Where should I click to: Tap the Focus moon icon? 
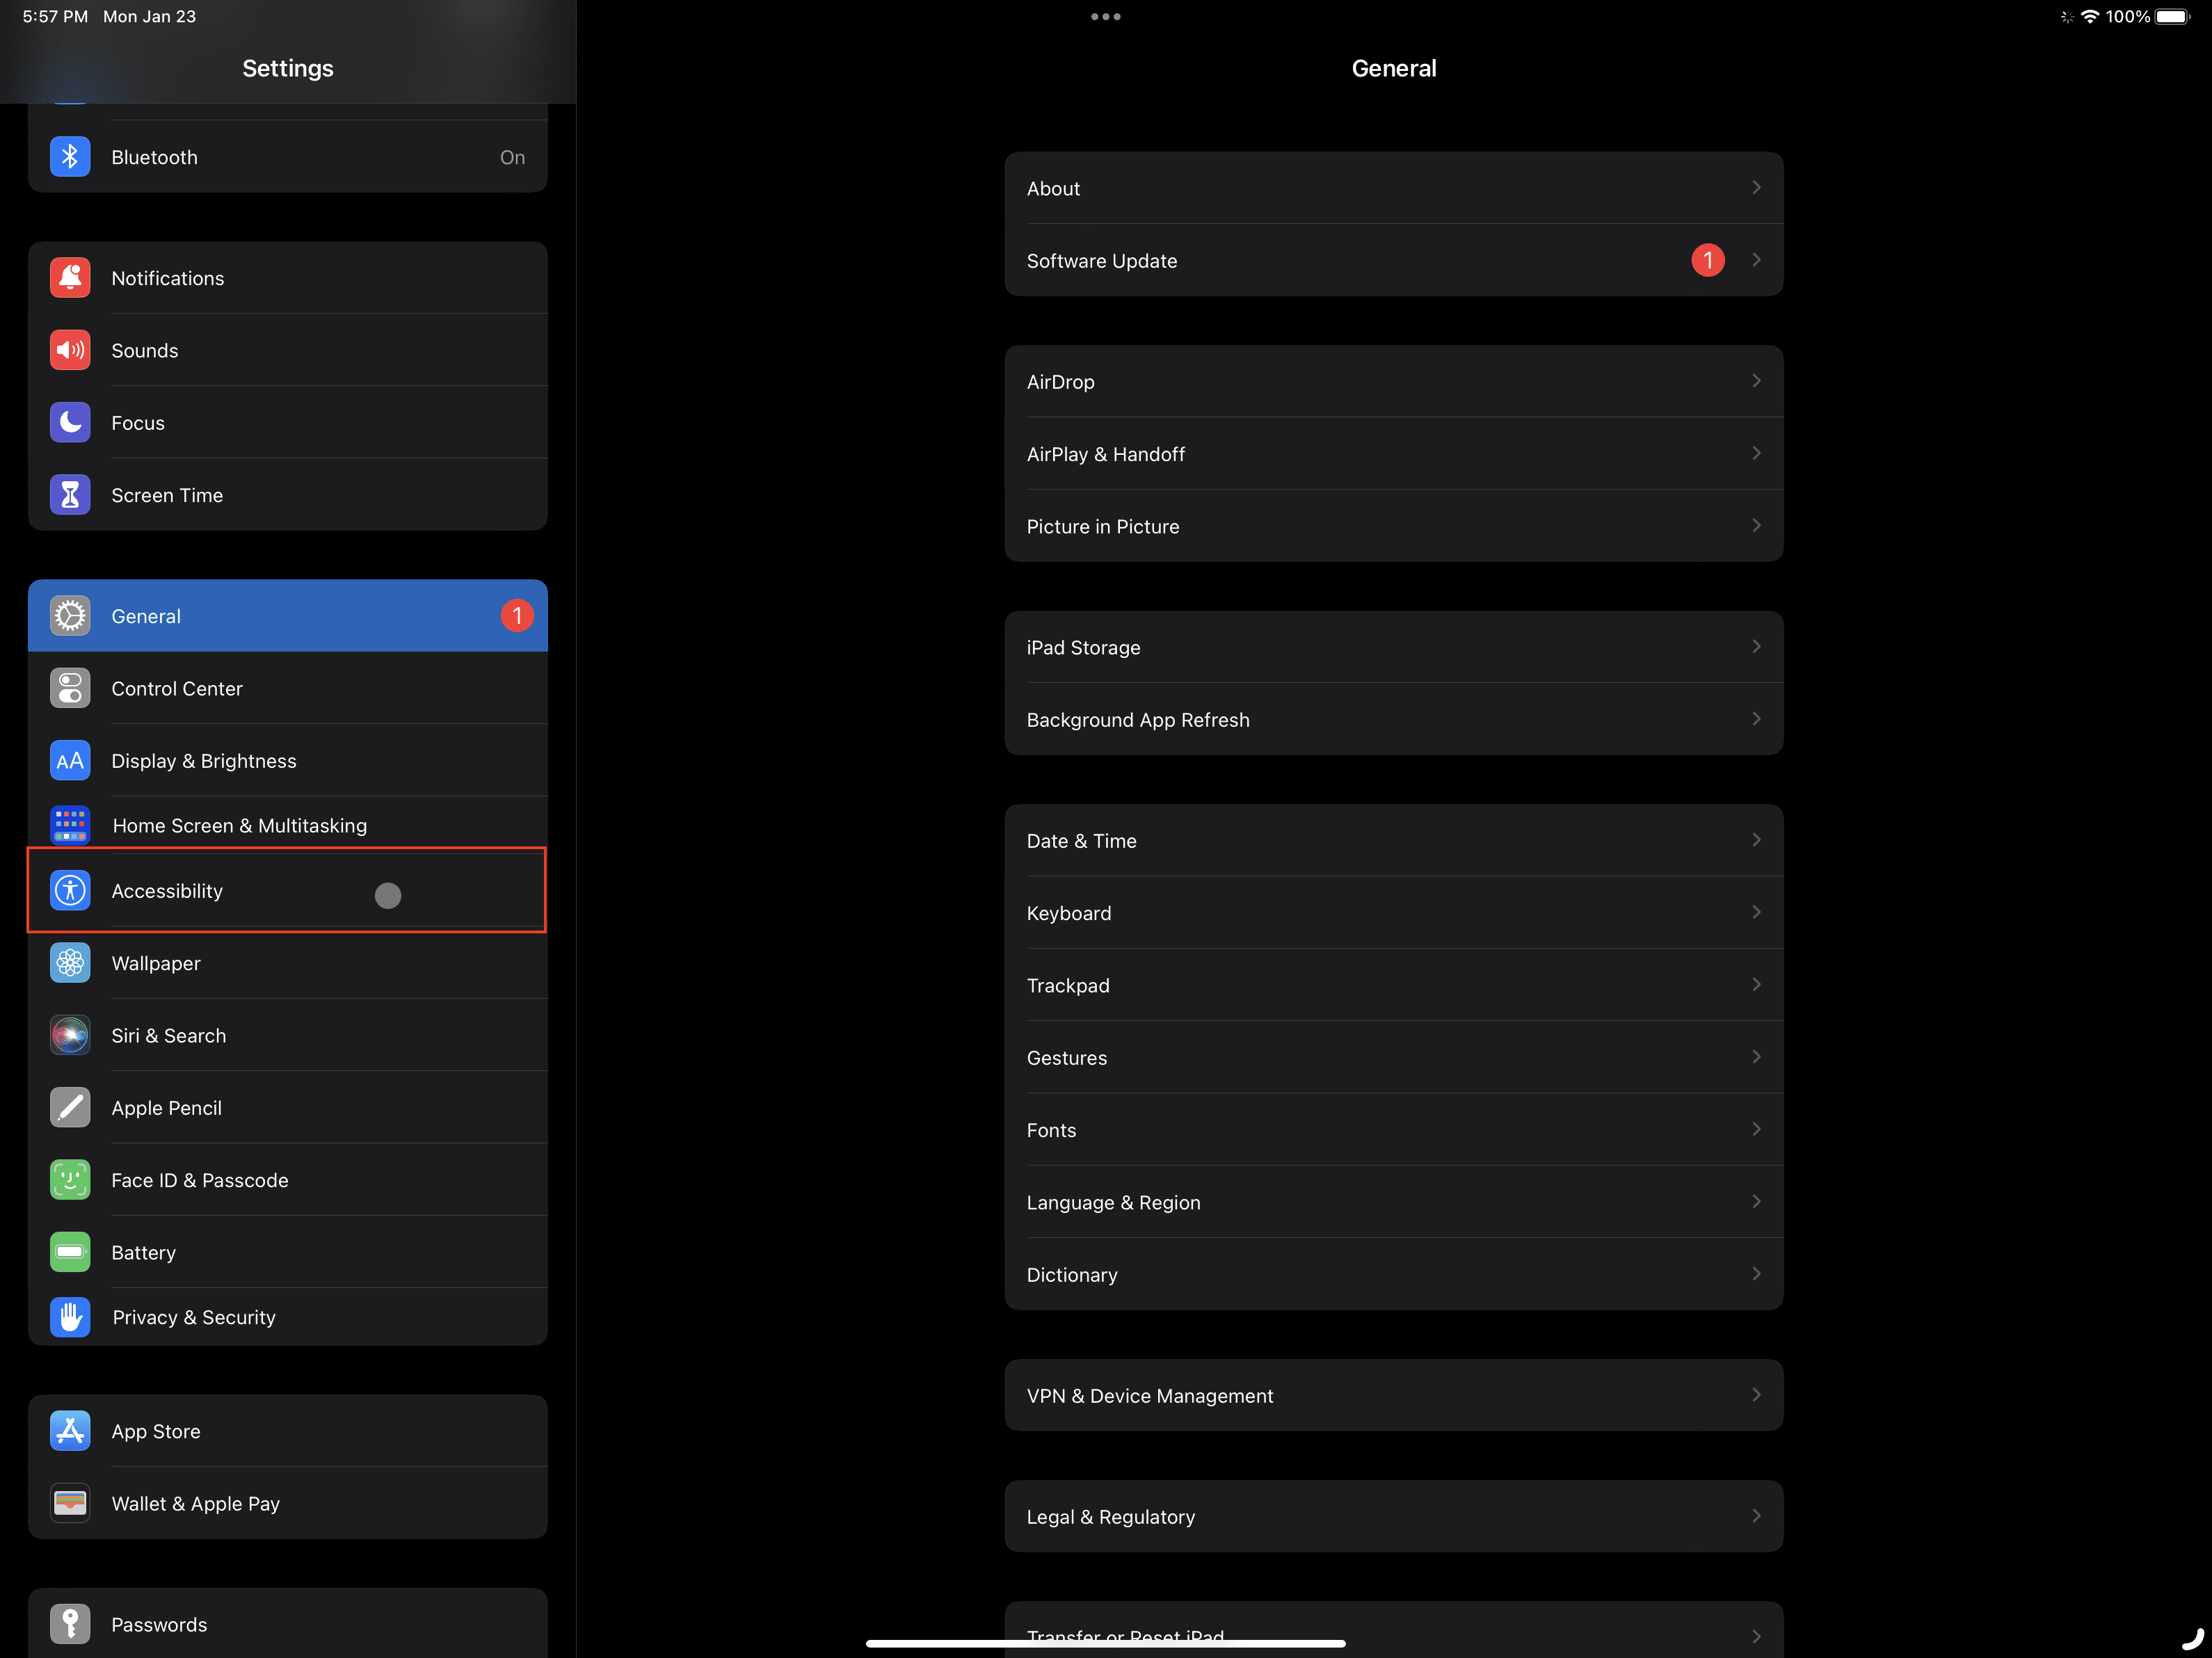point(70,422)
